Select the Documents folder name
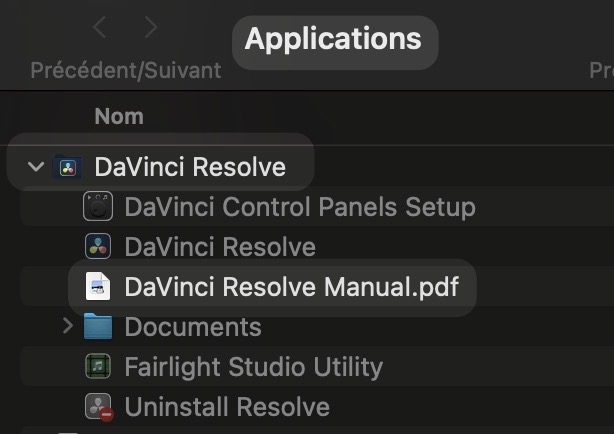This screenshot has height=434, width=614. pyautogui.click(x=193, y=327)
